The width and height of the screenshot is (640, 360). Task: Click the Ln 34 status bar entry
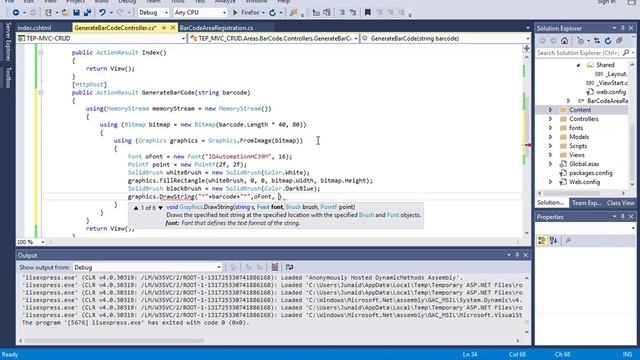pos(470,354)
